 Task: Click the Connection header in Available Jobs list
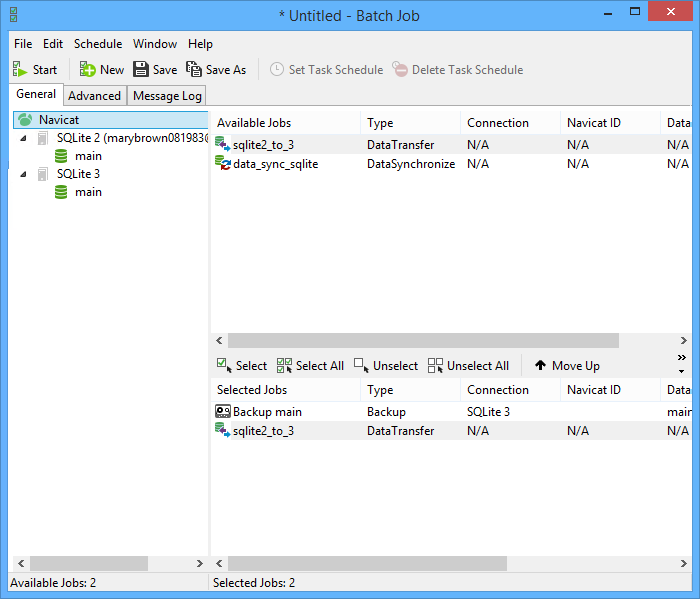(510, 123)
